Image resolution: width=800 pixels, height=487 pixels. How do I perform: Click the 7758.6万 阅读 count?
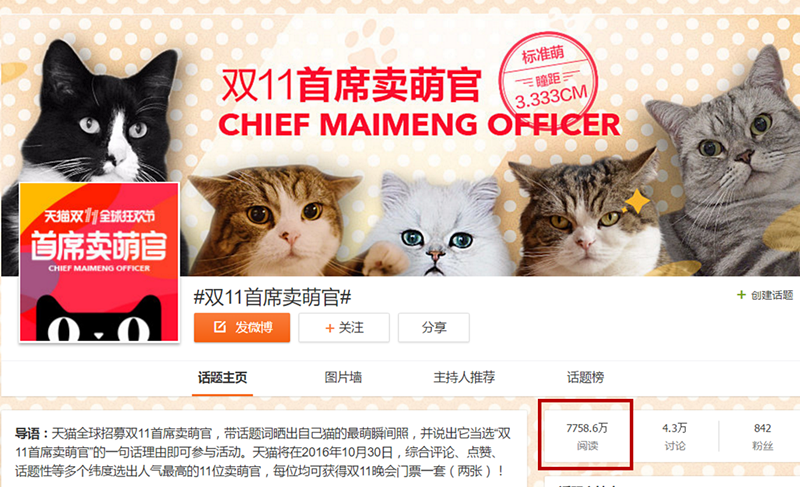[x=587, y=436]
